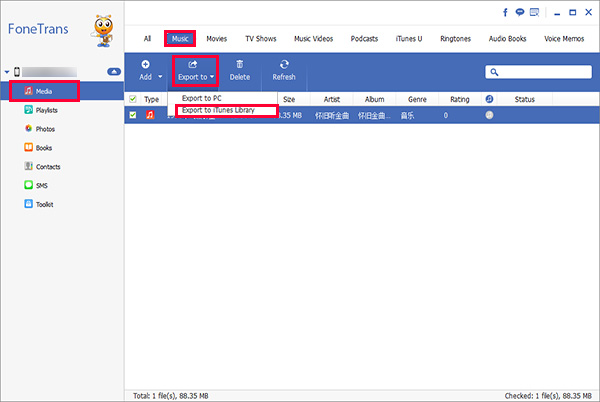Click the Refresh arrows icon
The image size is (600, 402).
284,64
